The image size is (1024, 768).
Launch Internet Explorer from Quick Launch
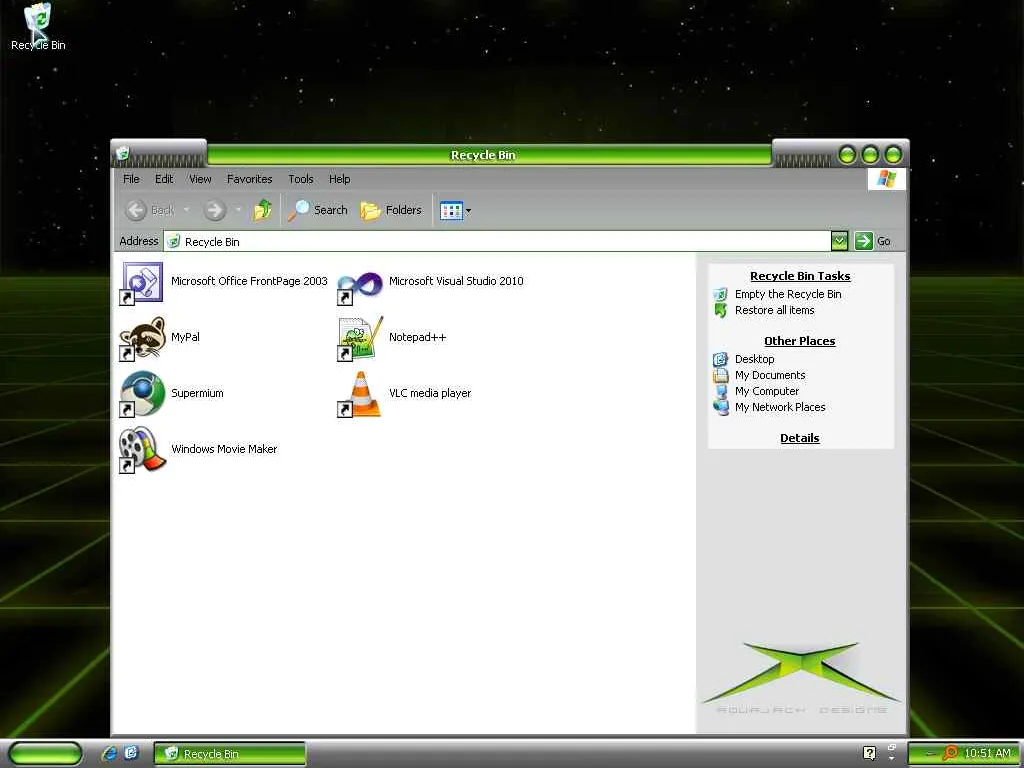click(x=109, y=753)
